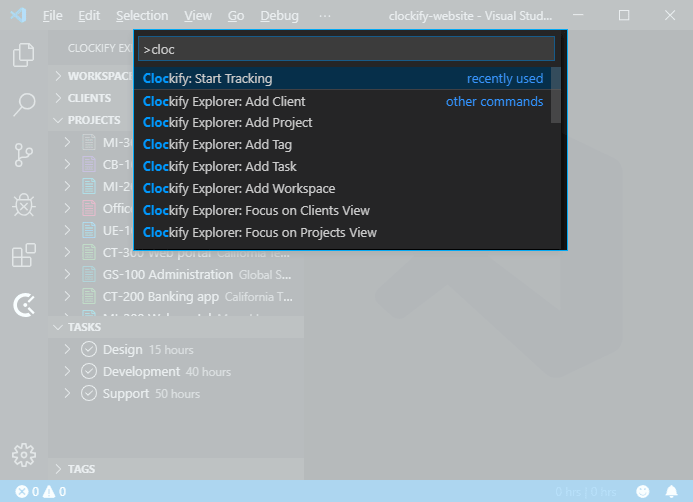Open the Selection menu

pyautogui.click(x=142, y=16)
